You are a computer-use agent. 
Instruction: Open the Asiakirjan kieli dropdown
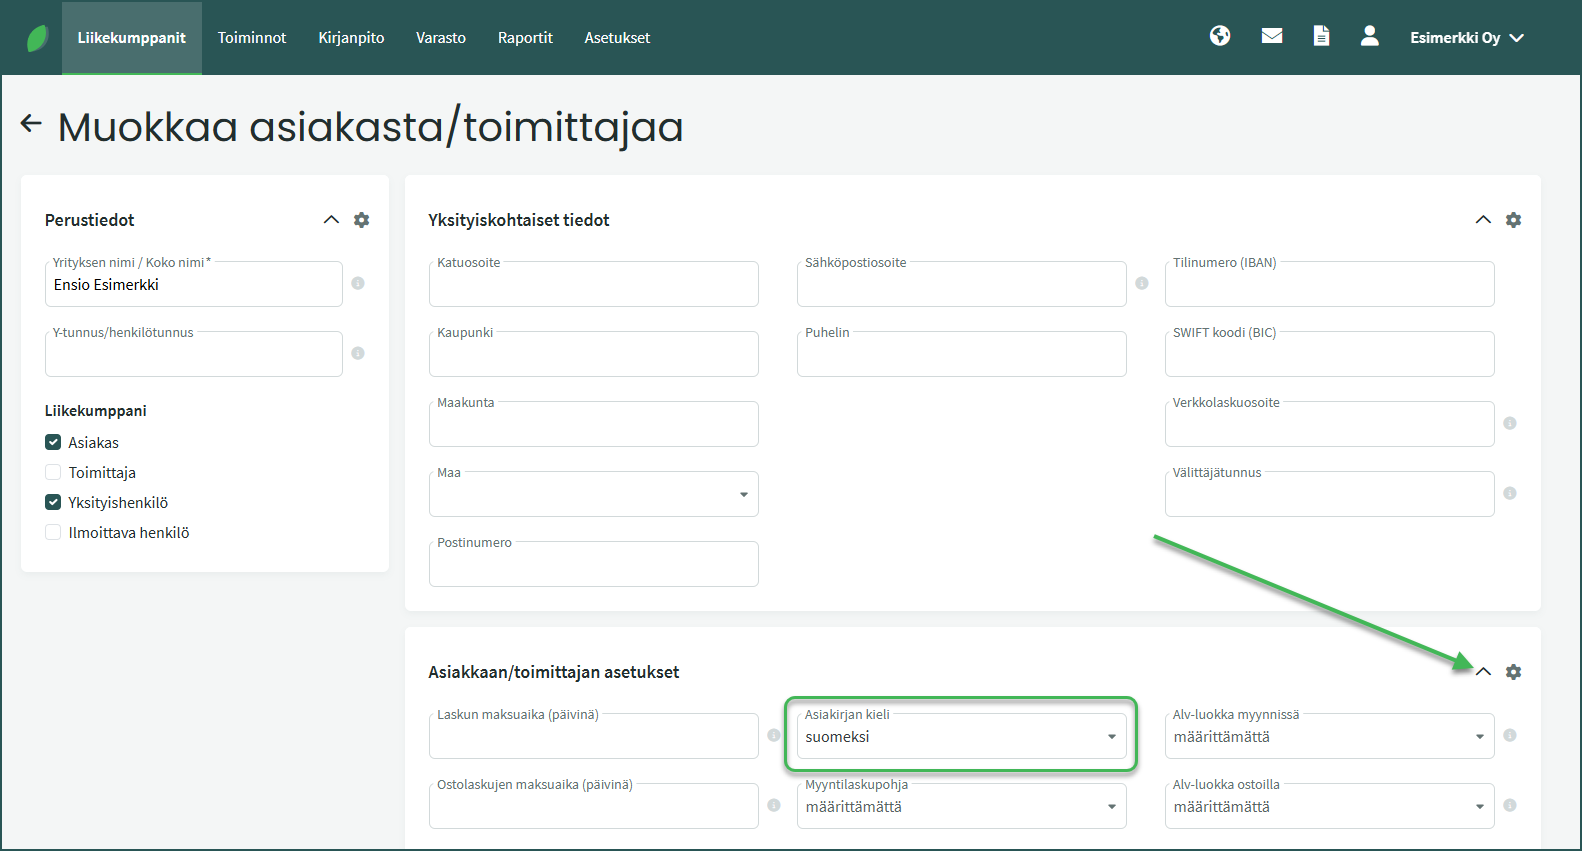pyautogui.click(x=961, y=737)
